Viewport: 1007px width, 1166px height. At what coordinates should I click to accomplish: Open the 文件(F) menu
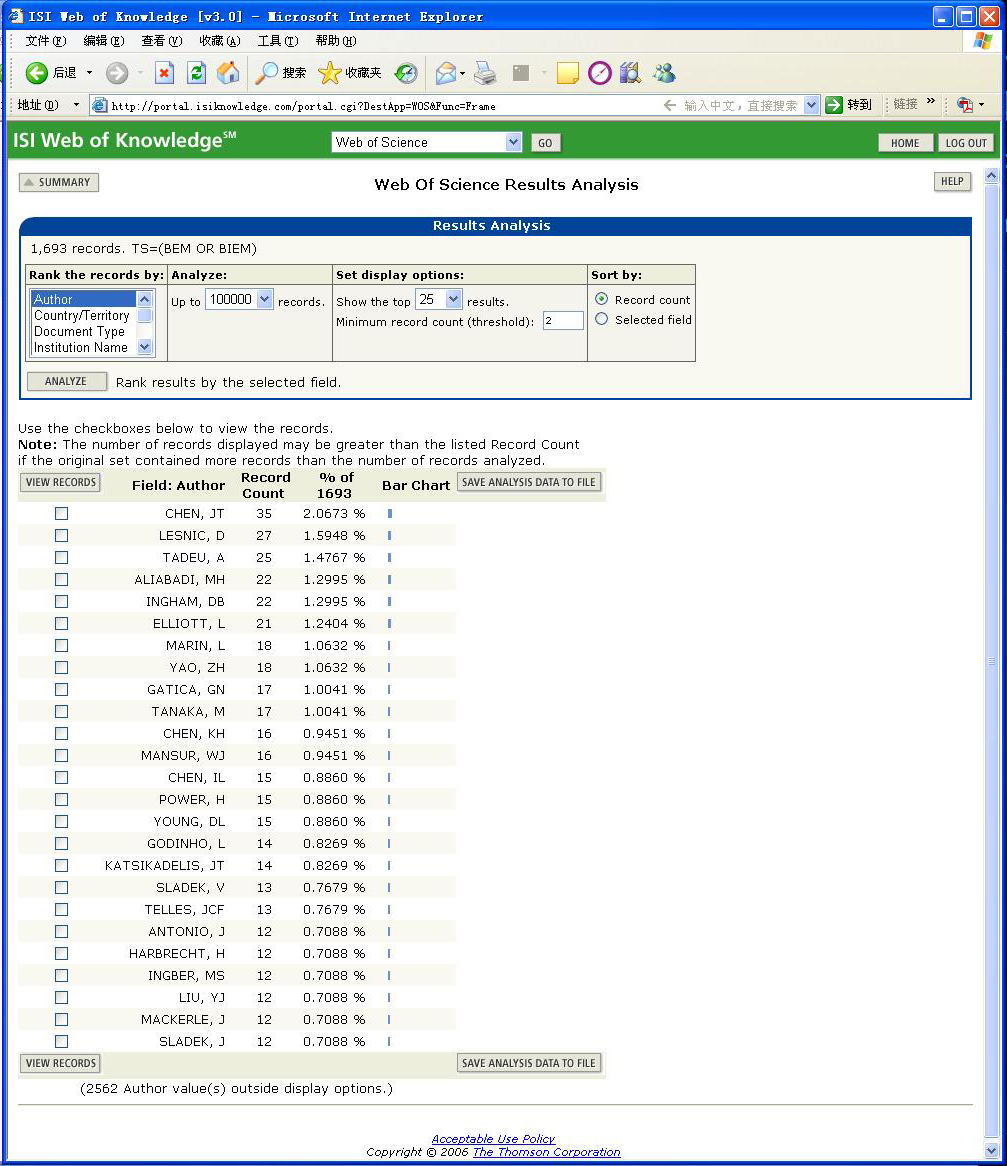click(45, 41)
